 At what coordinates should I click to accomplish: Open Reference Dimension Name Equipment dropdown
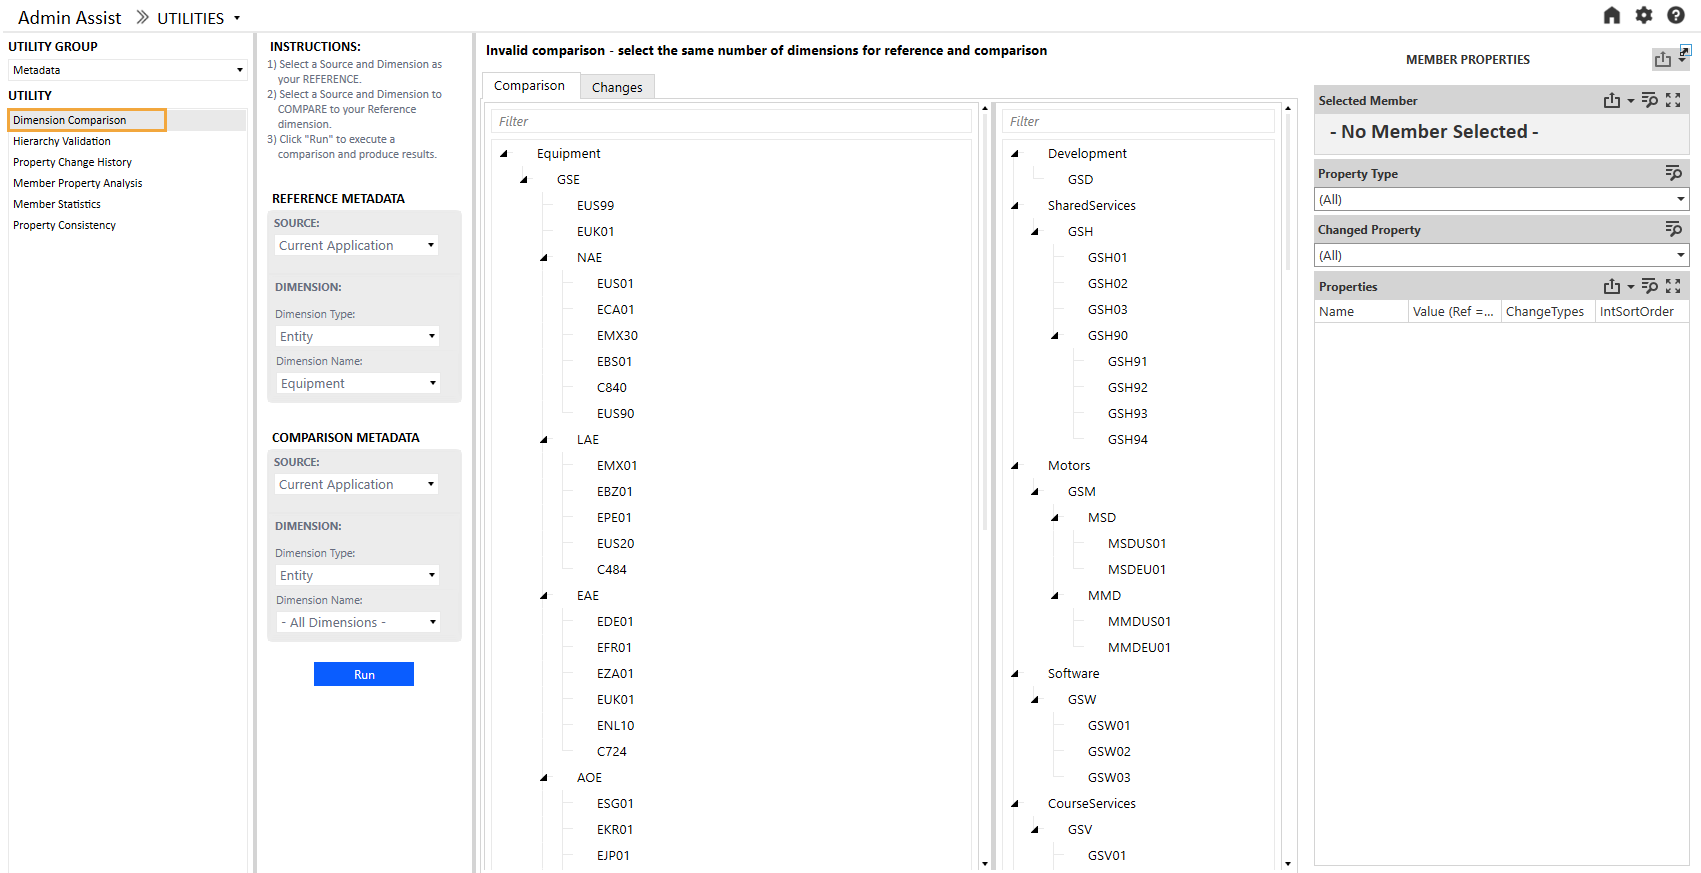point(358,383)
